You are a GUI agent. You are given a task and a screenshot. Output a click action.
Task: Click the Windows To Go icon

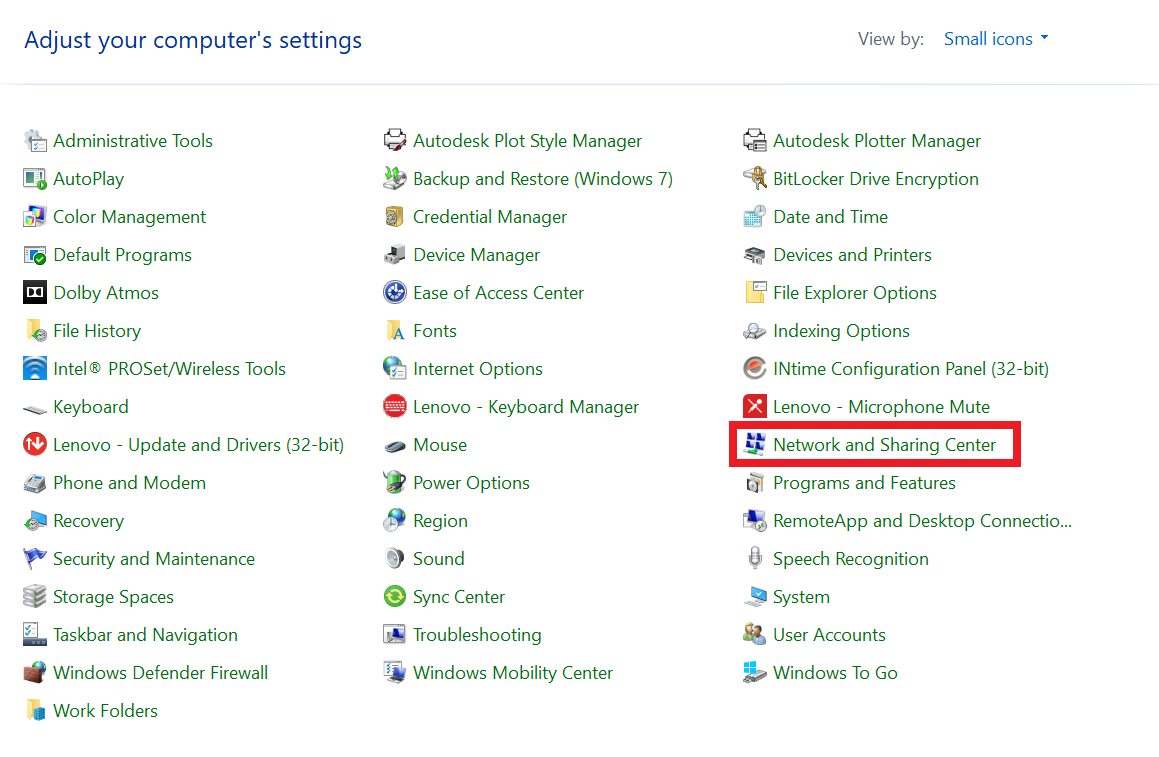click(755, 673)
